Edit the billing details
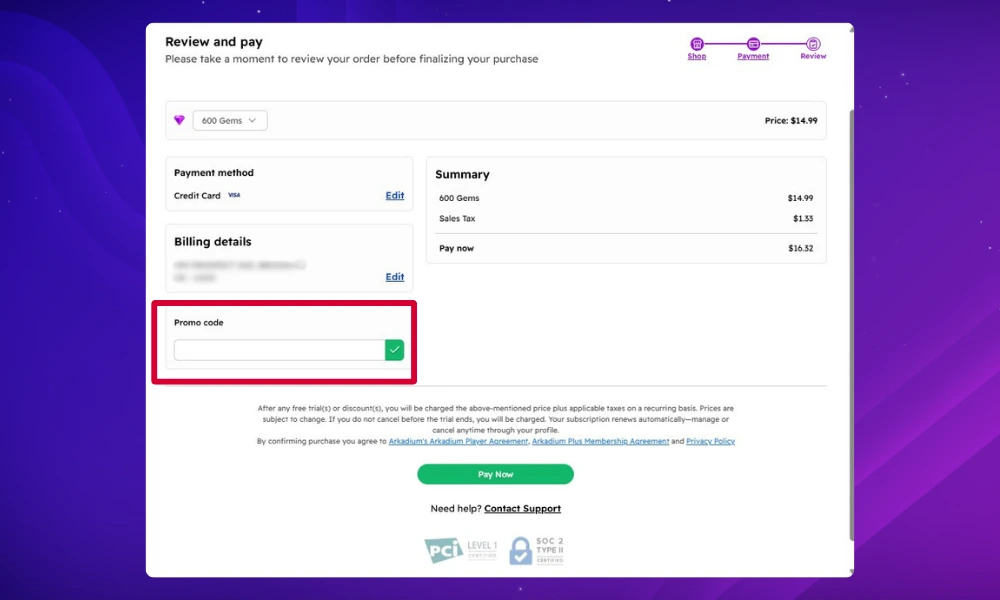Viewport: 1000px width, 600px height. (x=395, y=277)
